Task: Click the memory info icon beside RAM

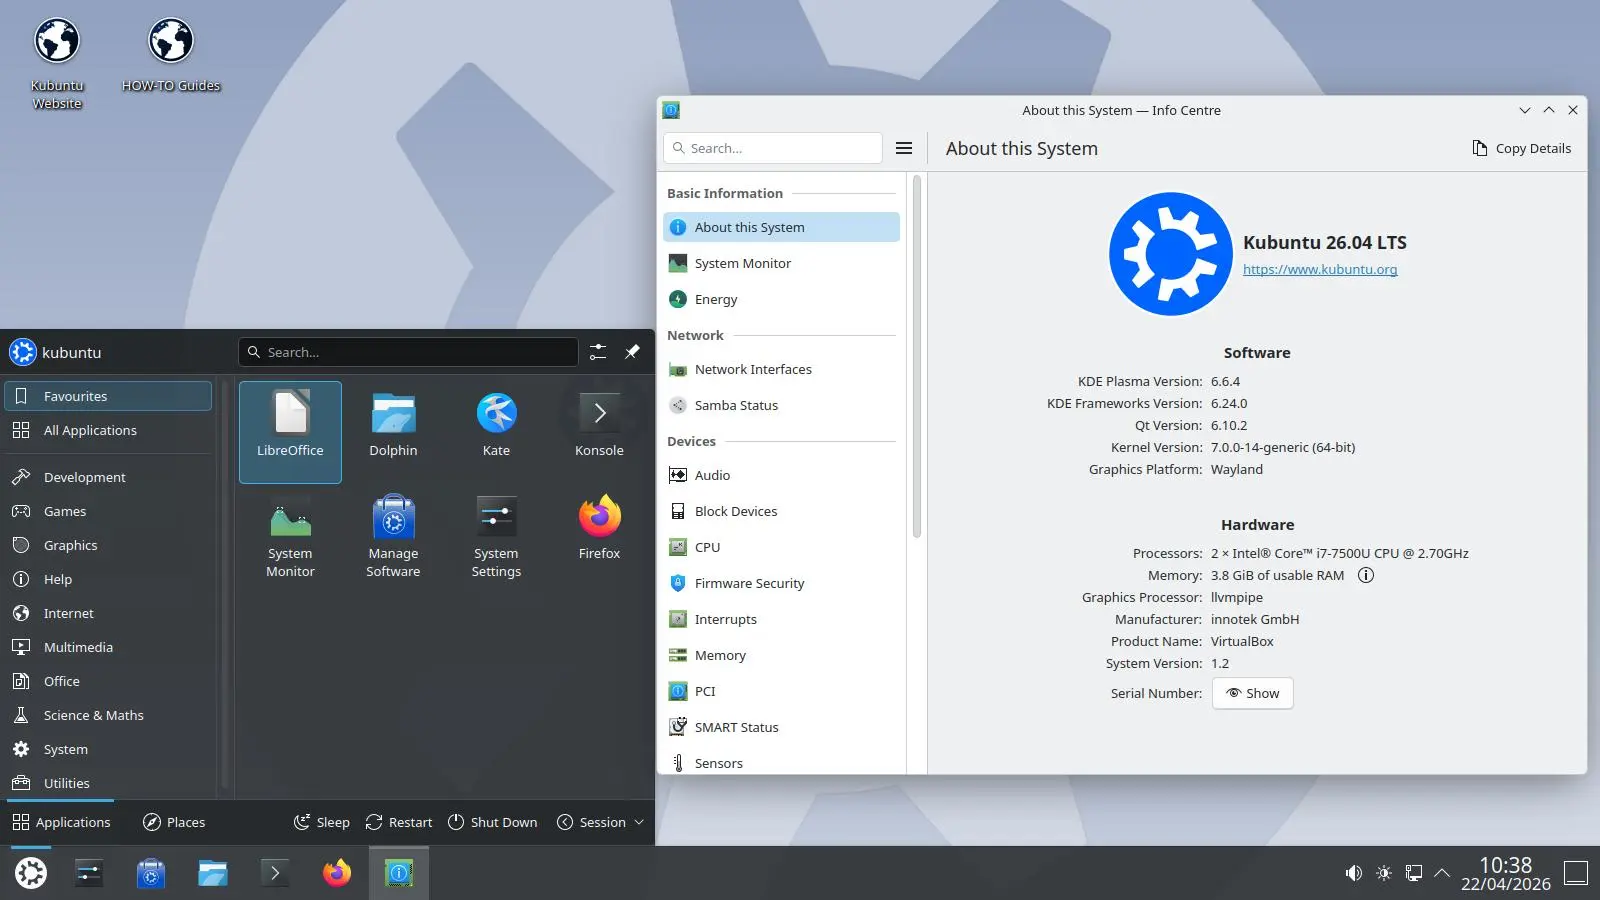Action: click(x=1365, y=575)
